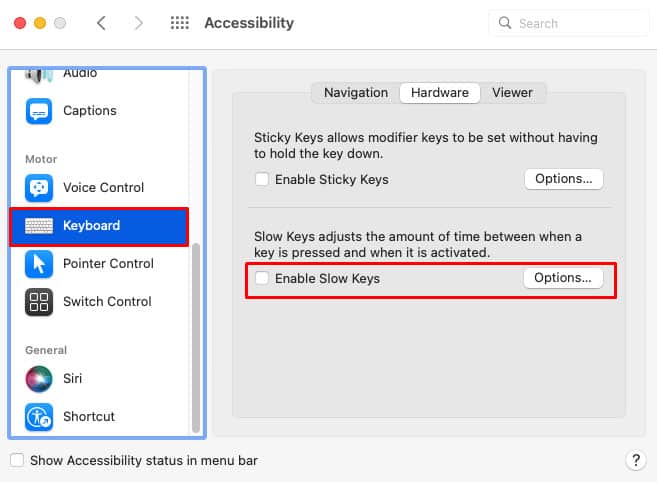The width and height of the screenshot is (657, 482).
Task: Click the help question mark button
Action: pyautogui.click(x=636, y=460)
